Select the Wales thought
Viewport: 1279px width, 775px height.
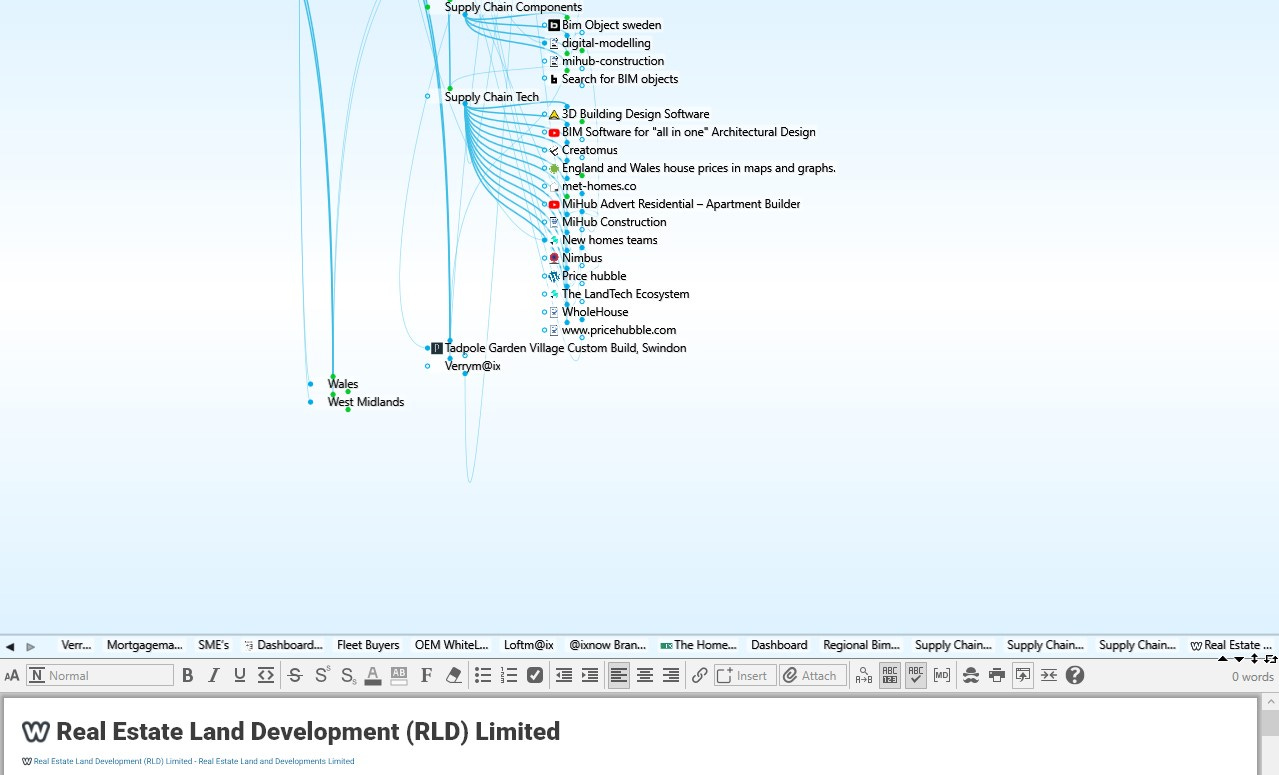coord(343,384)
